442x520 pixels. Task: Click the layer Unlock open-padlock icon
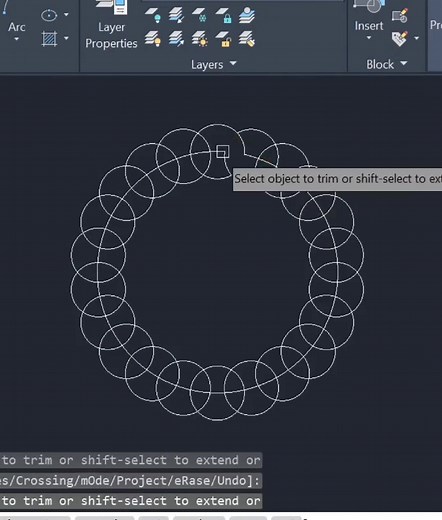point(223,39)
